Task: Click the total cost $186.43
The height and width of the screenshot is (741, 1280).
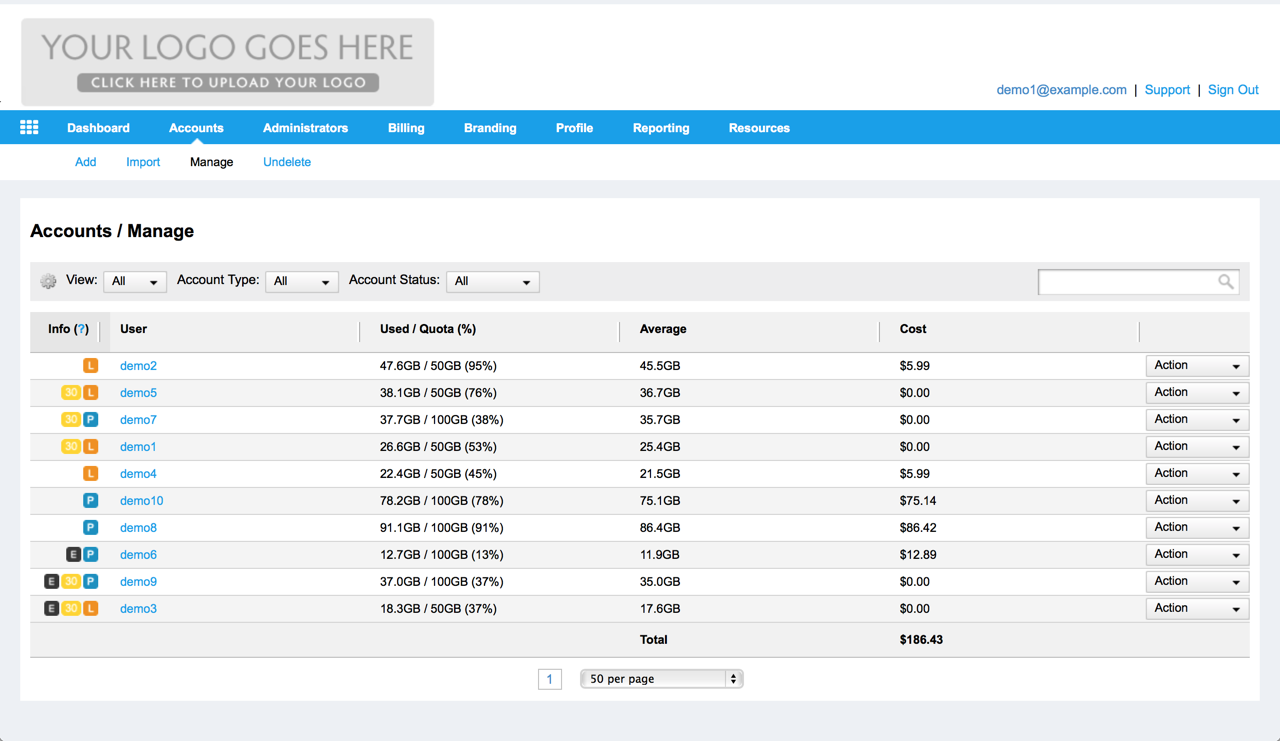Action: click(x=921, y=640)
